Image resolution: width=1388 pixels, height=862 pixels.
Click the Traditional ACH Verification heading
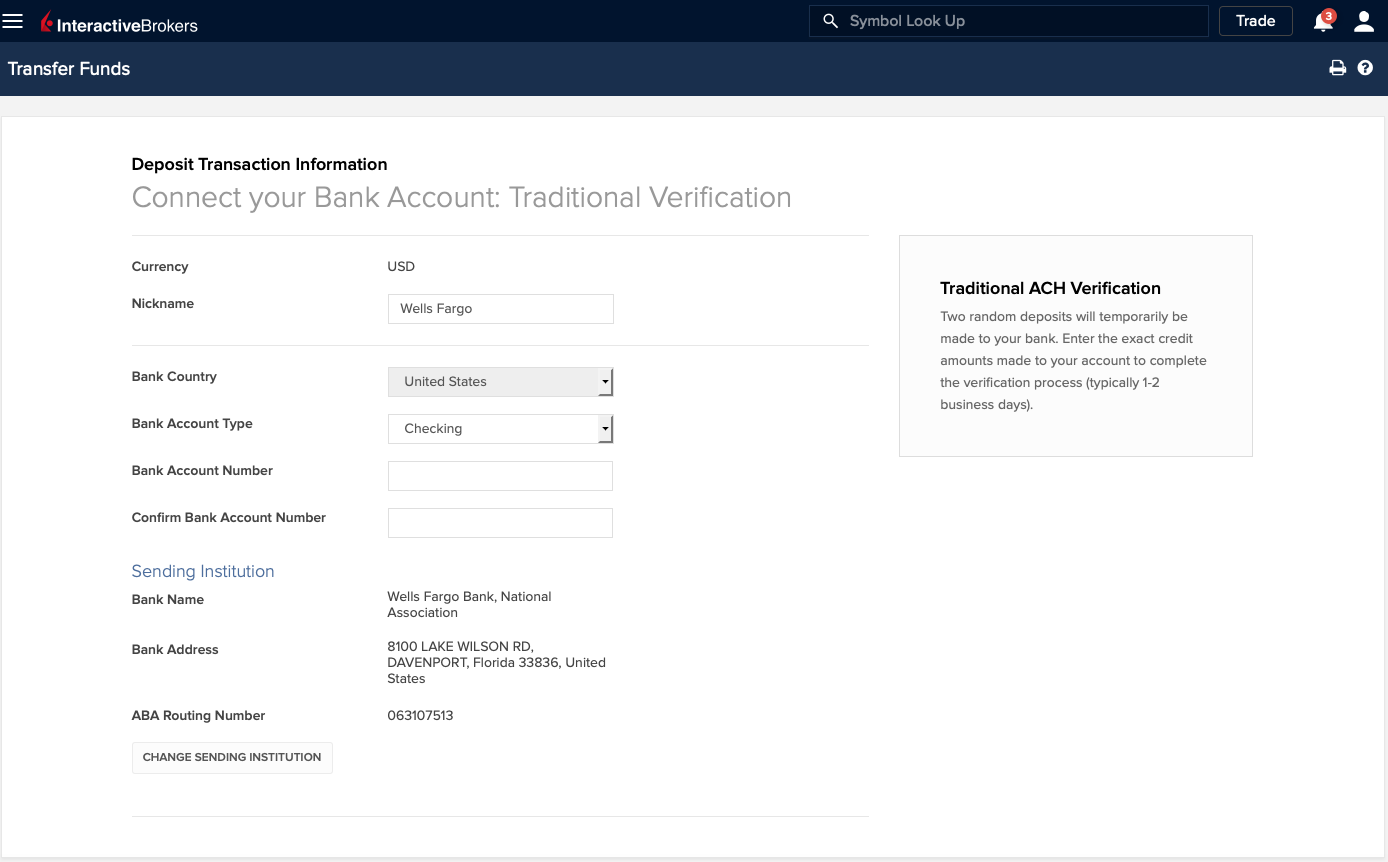[1050, 289]
